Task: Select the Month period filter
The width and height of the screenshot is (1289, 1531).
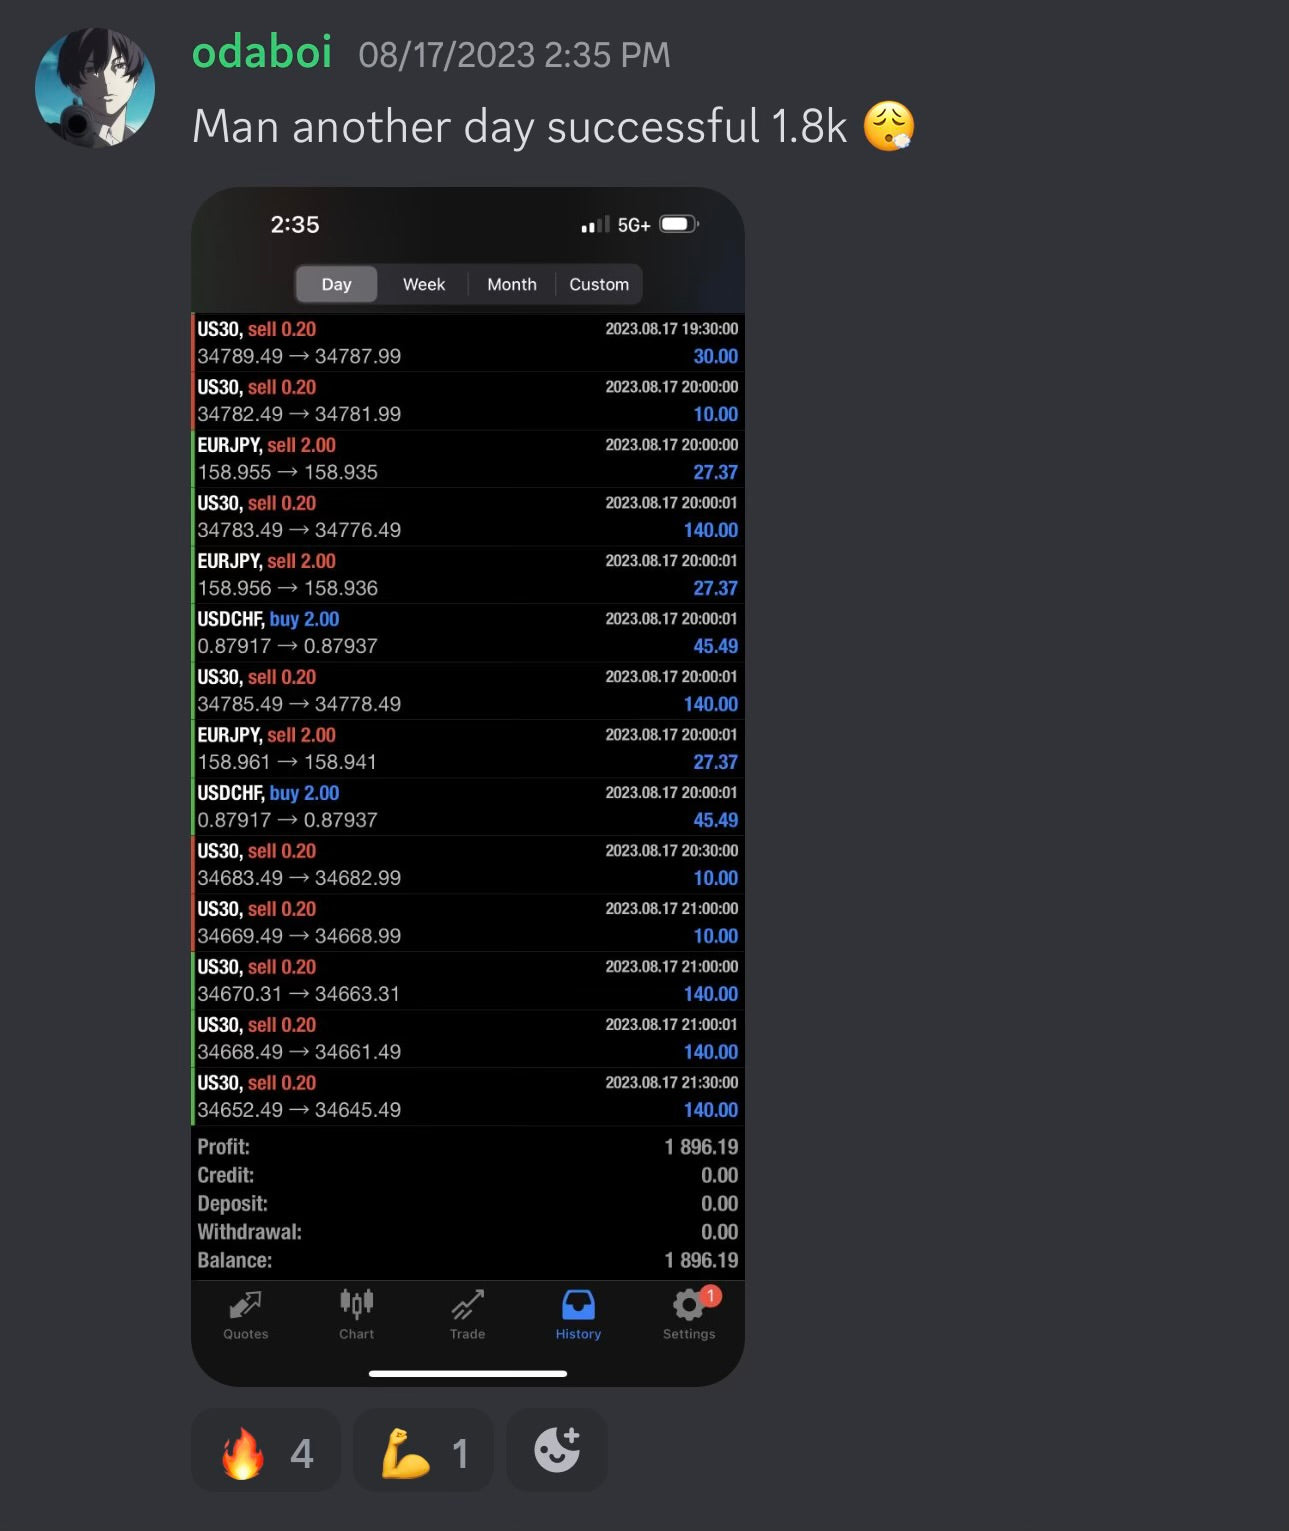Action: pos(512,284)
